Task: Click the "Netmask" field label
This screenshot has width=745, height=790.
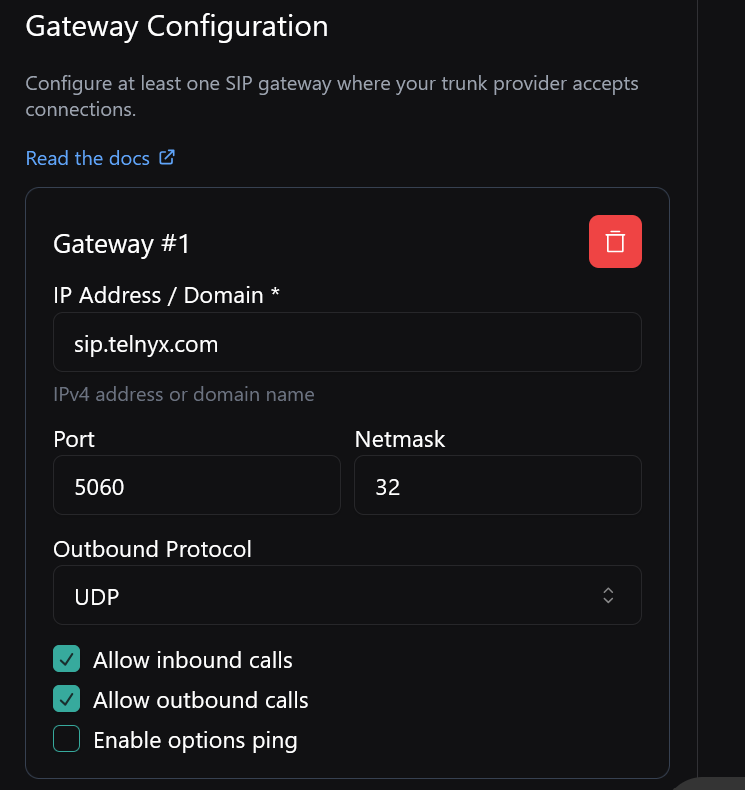Action: 400,439
